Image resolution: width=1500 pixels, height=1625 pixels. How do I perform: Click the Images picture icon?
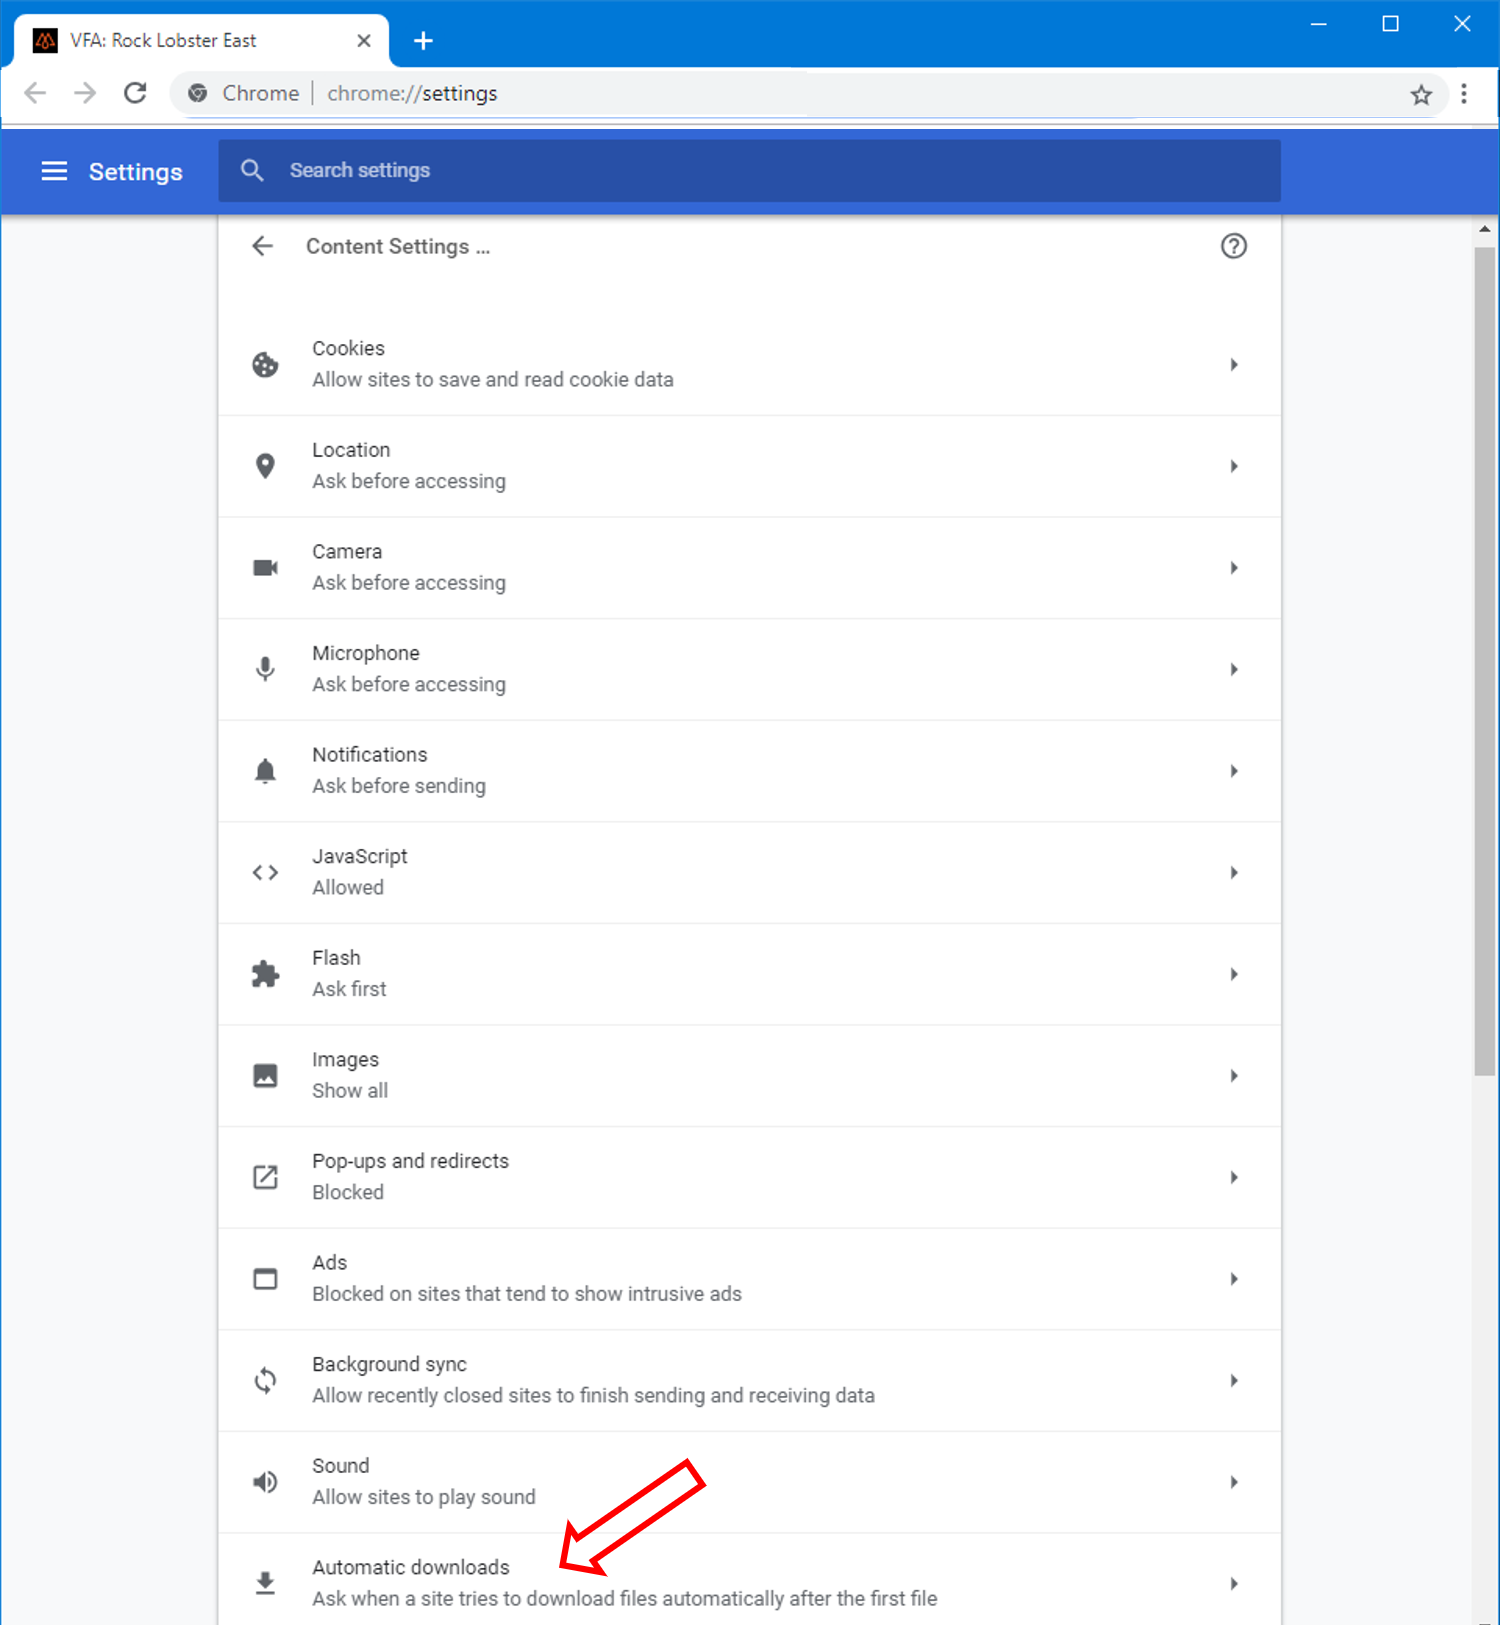click(265, 1076)
